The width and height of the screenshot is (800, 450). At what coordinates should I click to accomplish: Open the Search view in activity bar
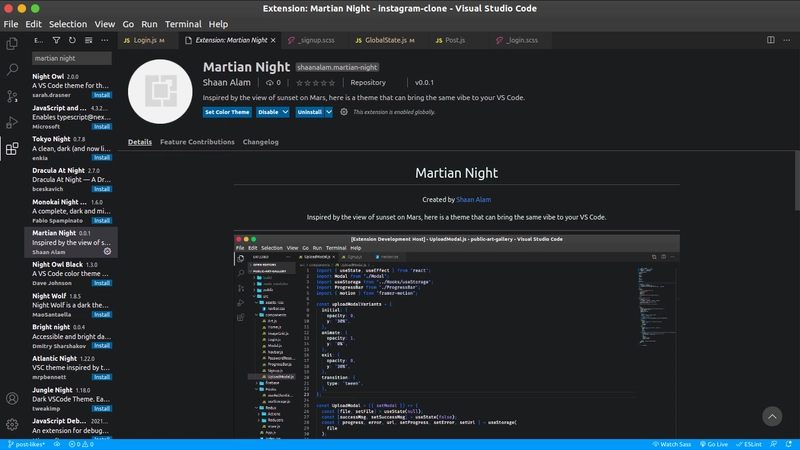tap(12, 69)
